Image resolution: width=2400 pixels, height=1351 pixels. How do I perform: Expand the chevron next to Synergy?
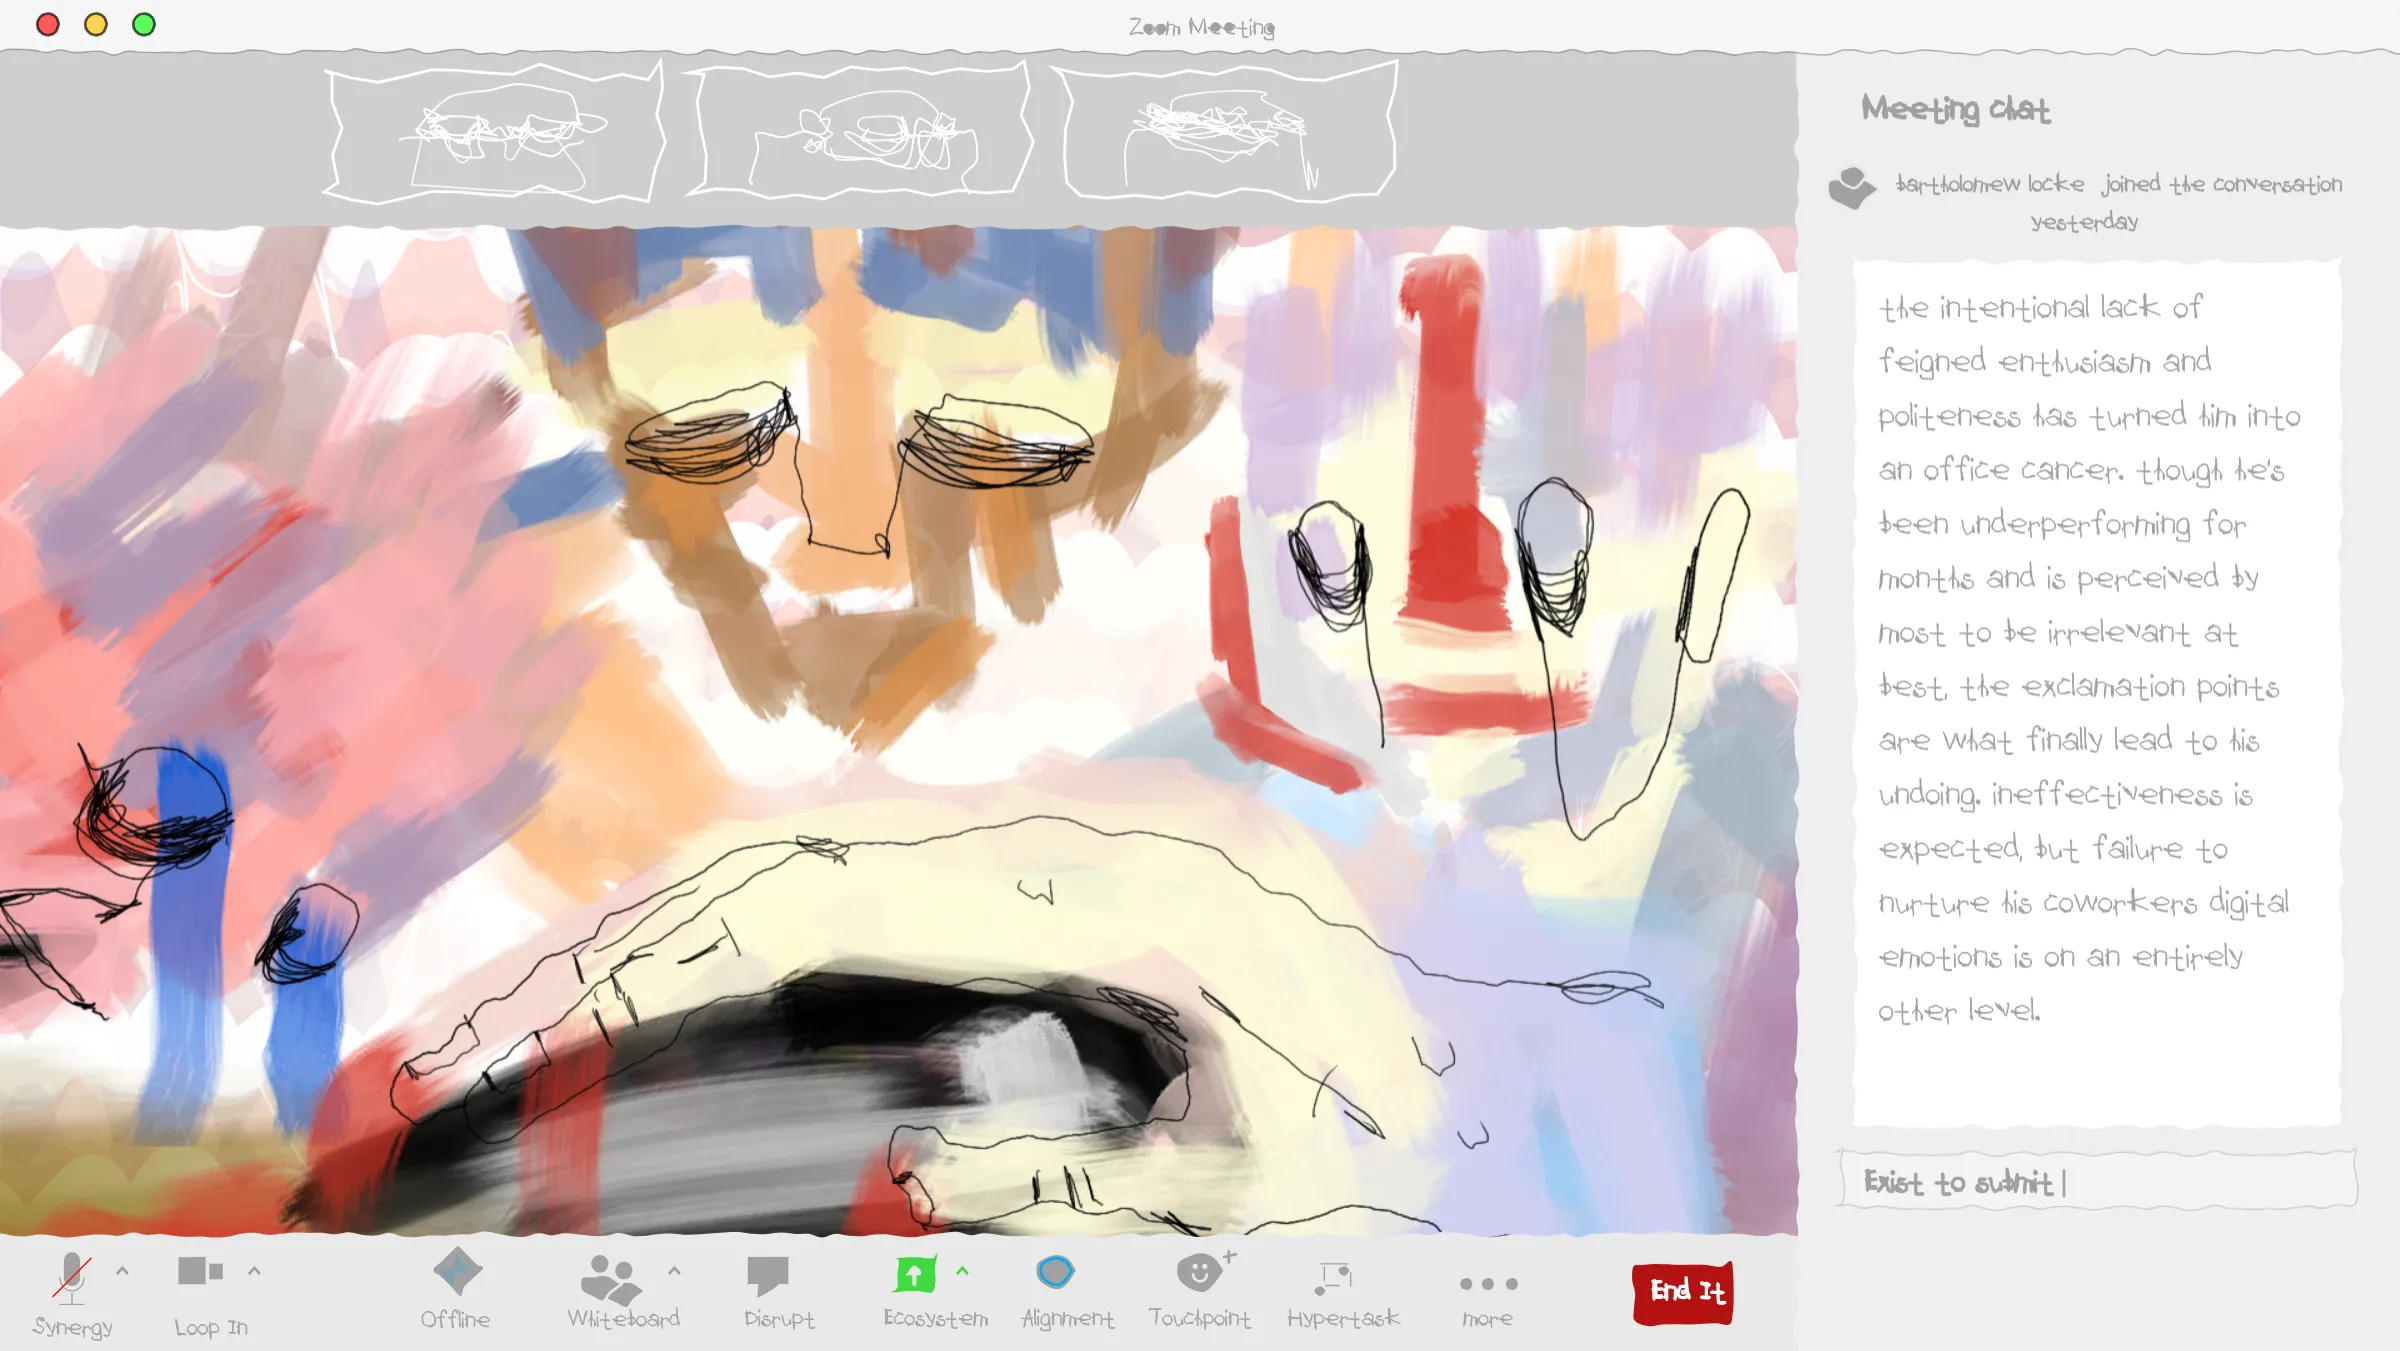click(x=122, y=1271)
